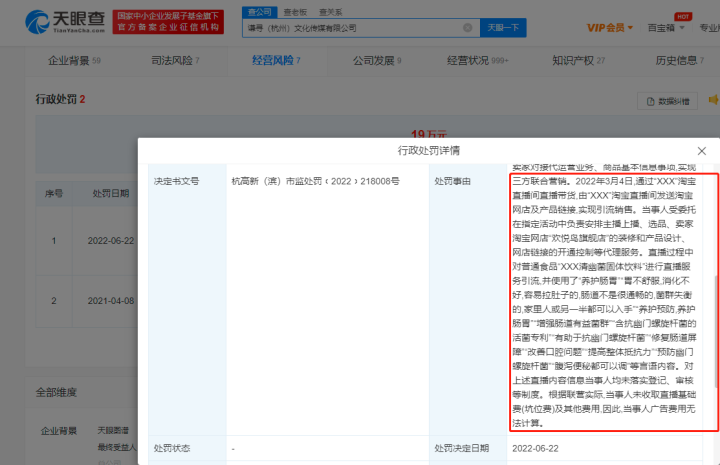720x465 pixels.
Task: Click the red government fund banner
Action: coord(168,22)
